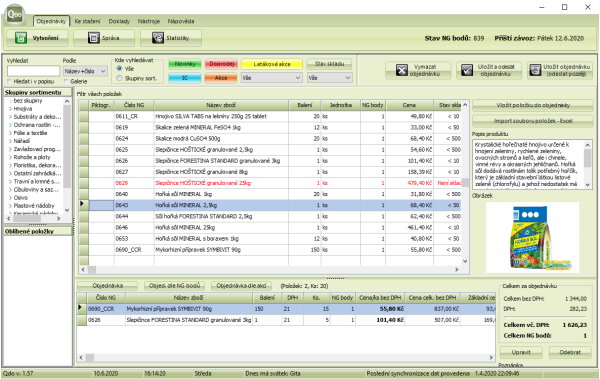Expand the Hnojiva tree group
This screenshot has width=600, height=379.
coord(10,109)
